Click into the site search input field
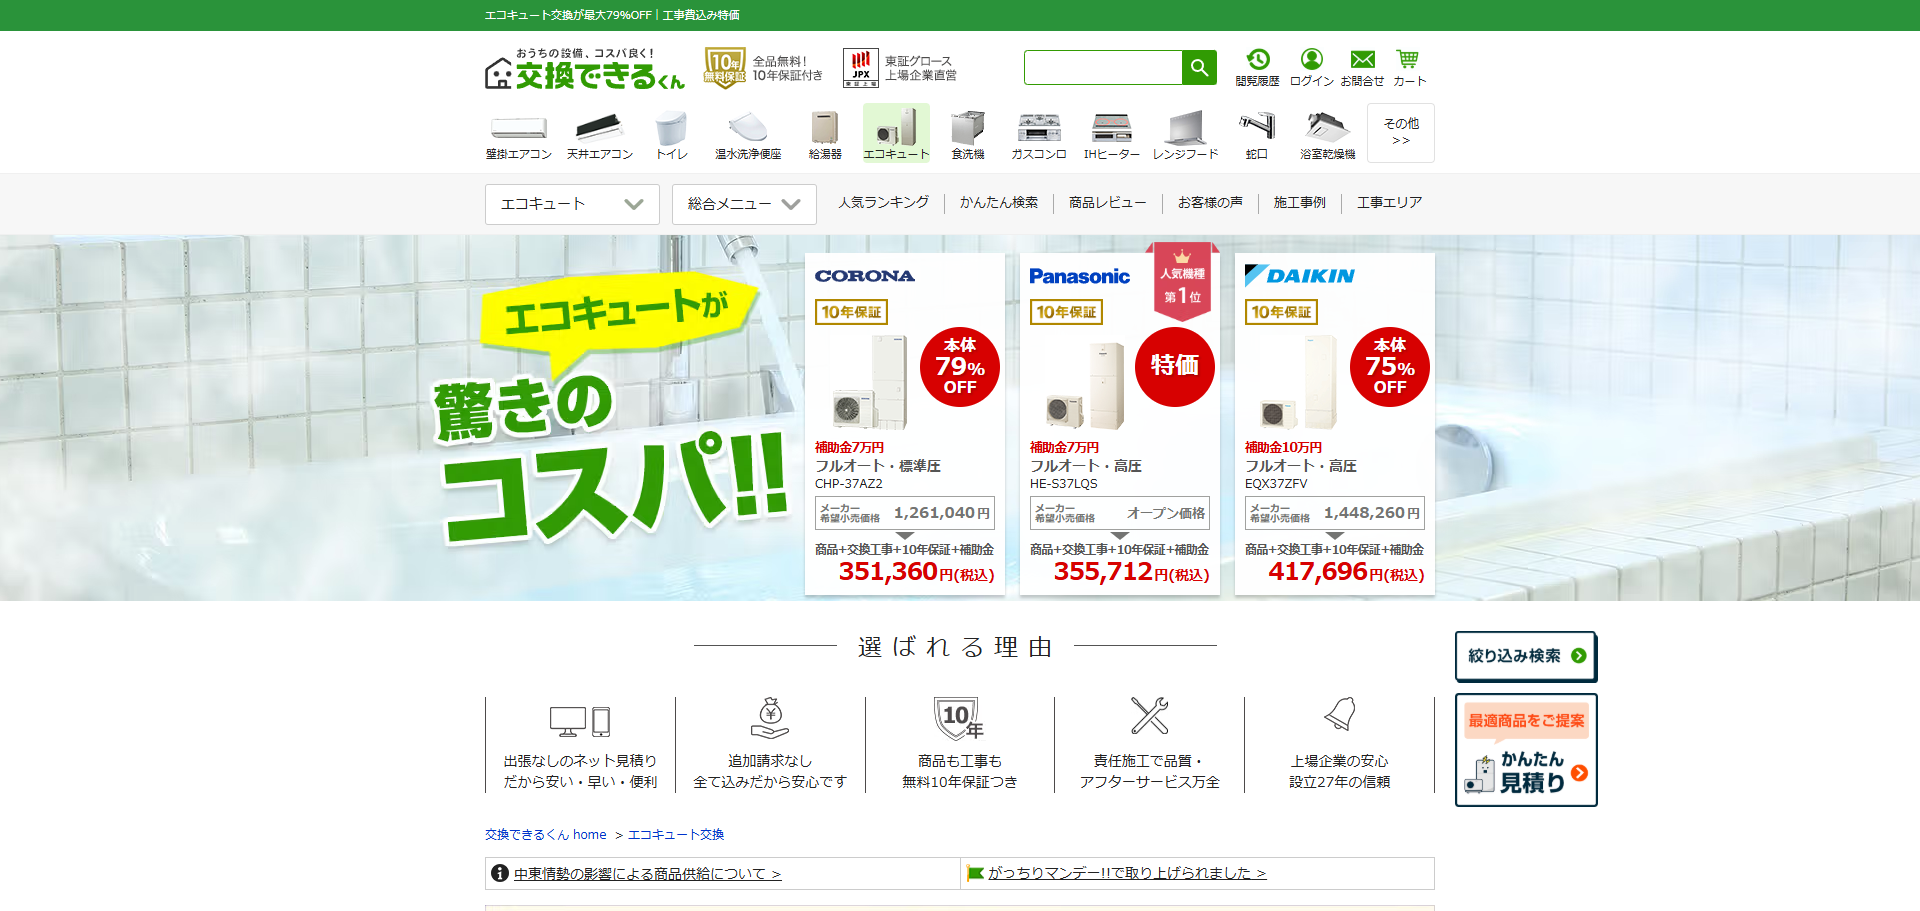1920x911 pixels. tap(1103, 68)
